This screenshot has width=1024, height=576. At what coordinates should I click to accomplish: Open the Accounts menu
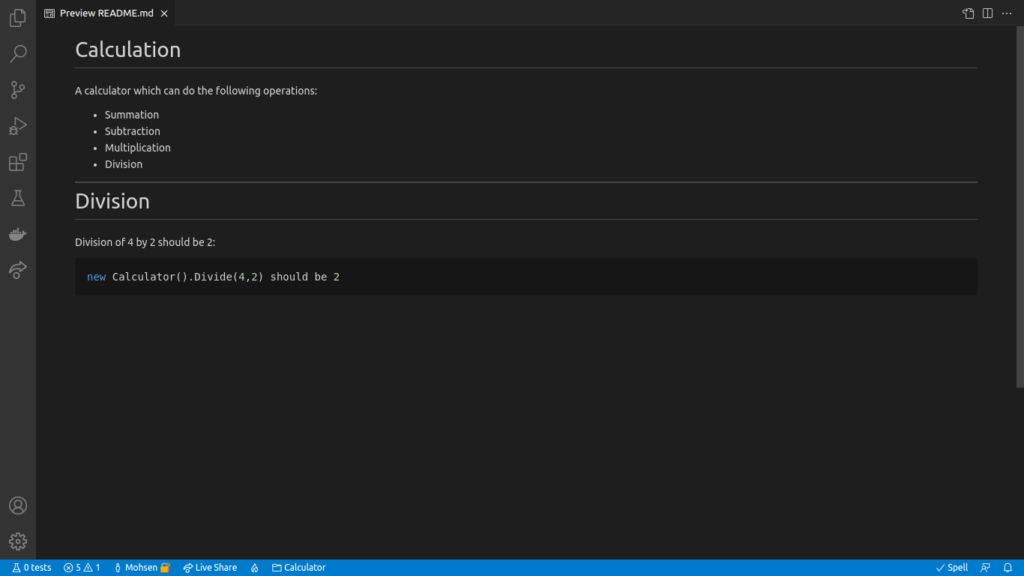tap(17, 505)
